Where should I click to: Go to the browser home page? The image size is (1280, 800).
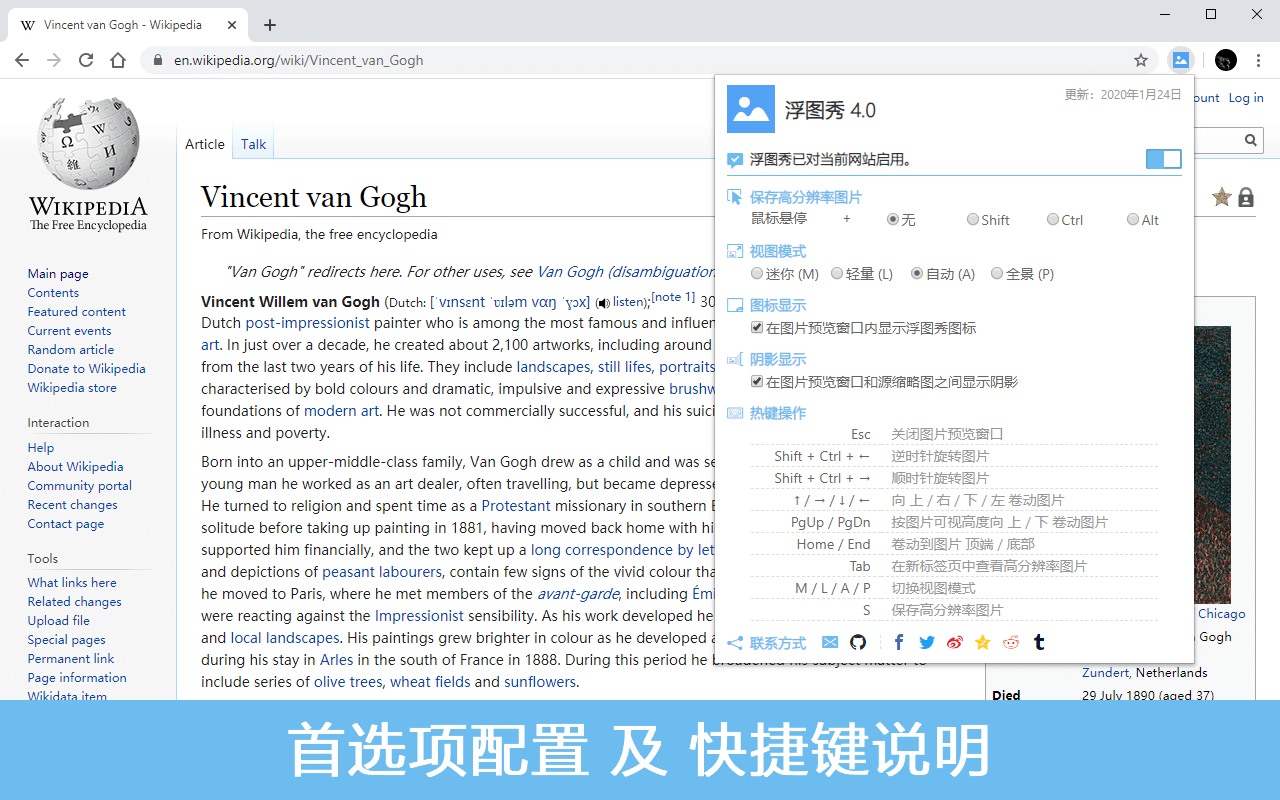click(118, 60)
